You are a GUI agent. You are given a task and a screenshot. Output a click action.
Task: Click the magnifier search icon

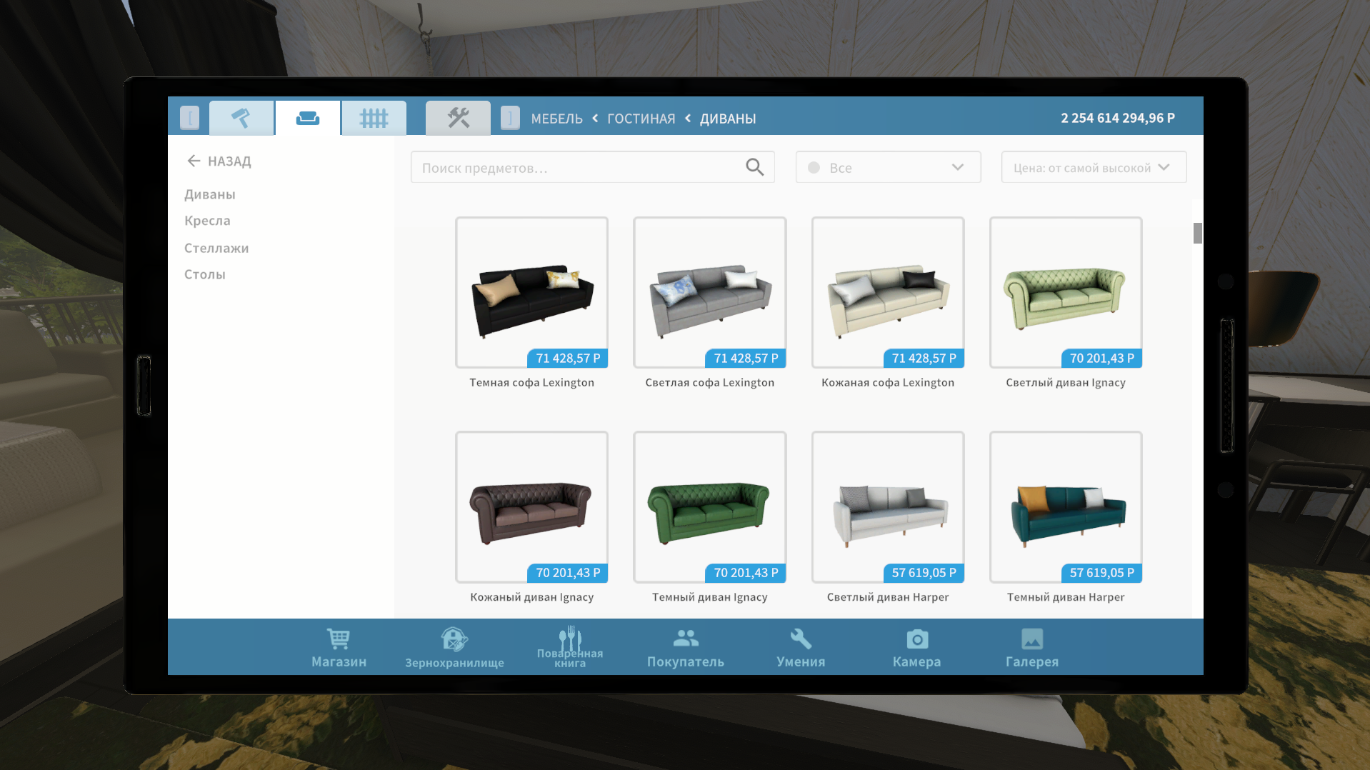755,167
